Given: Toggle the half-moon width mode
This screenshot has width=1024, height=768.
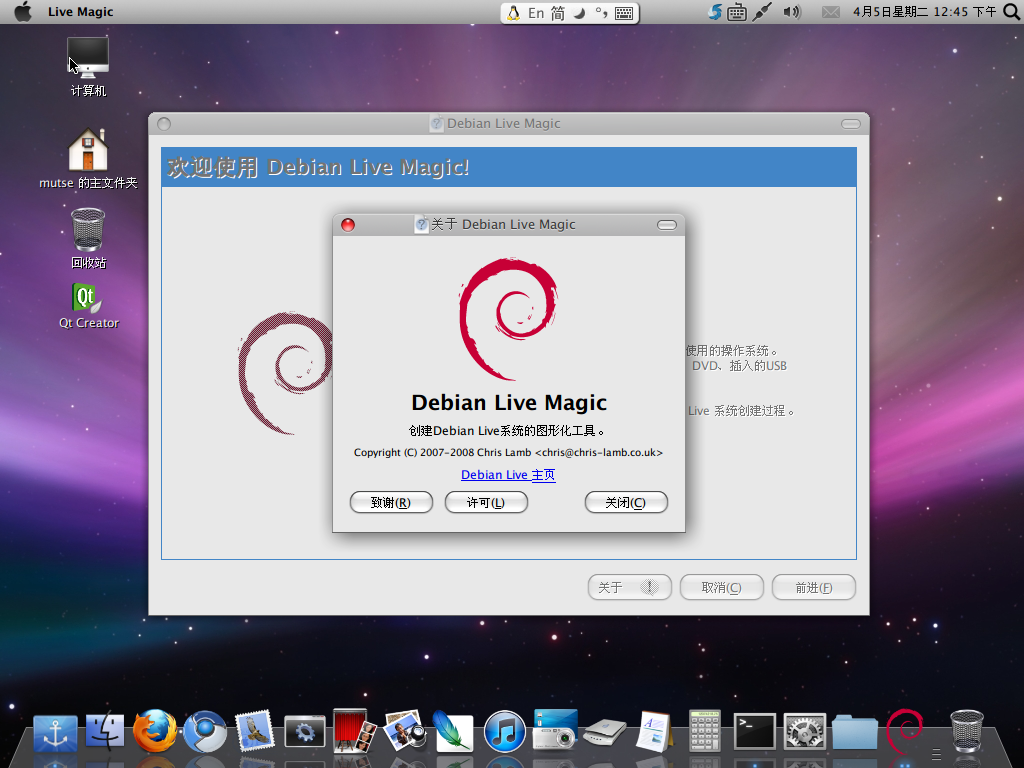Looking at the screenshot, I should 579,13.
